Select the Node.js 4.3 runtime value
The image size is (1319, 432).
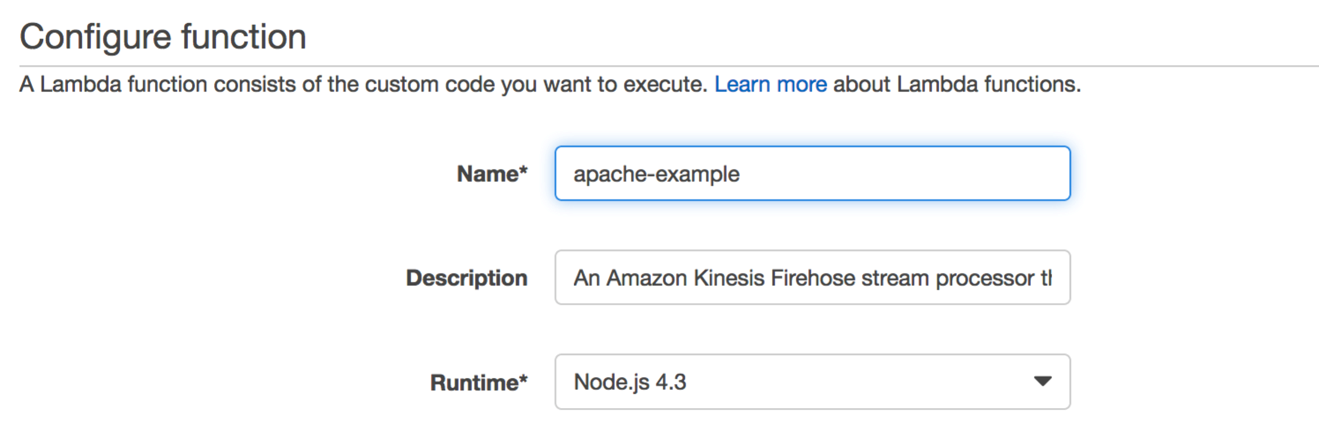[x=630, y=381]
